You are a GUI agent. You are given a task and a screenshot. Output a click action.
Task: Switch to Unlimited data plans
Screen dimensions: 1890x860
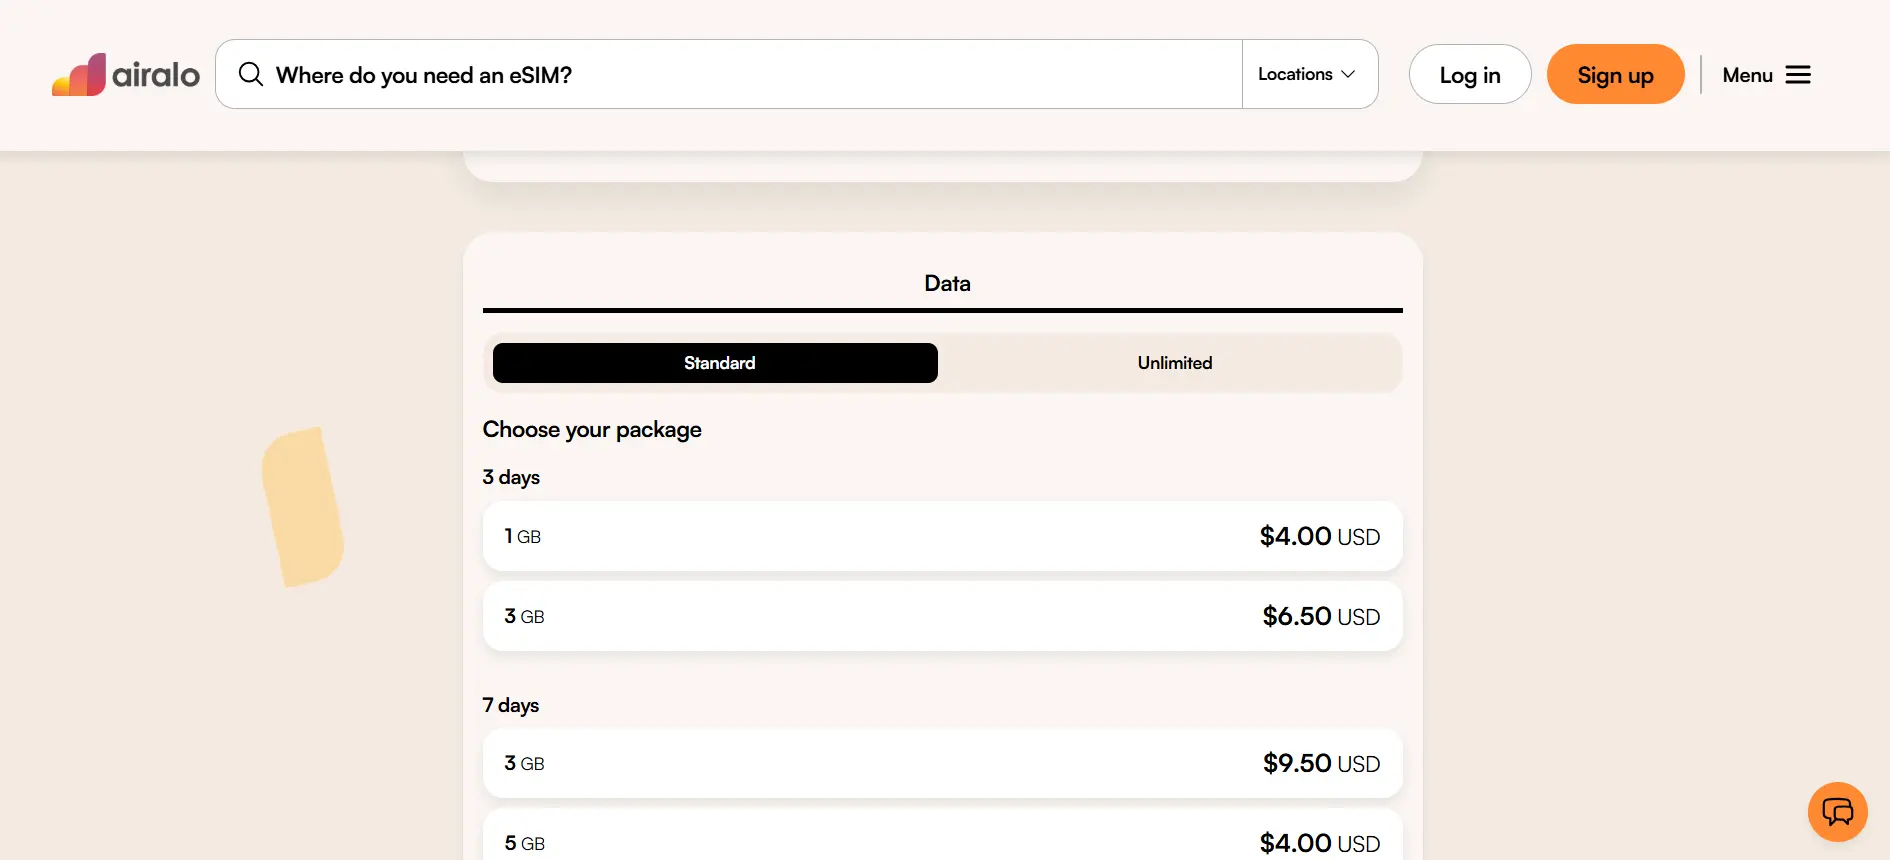point(1174,363)
